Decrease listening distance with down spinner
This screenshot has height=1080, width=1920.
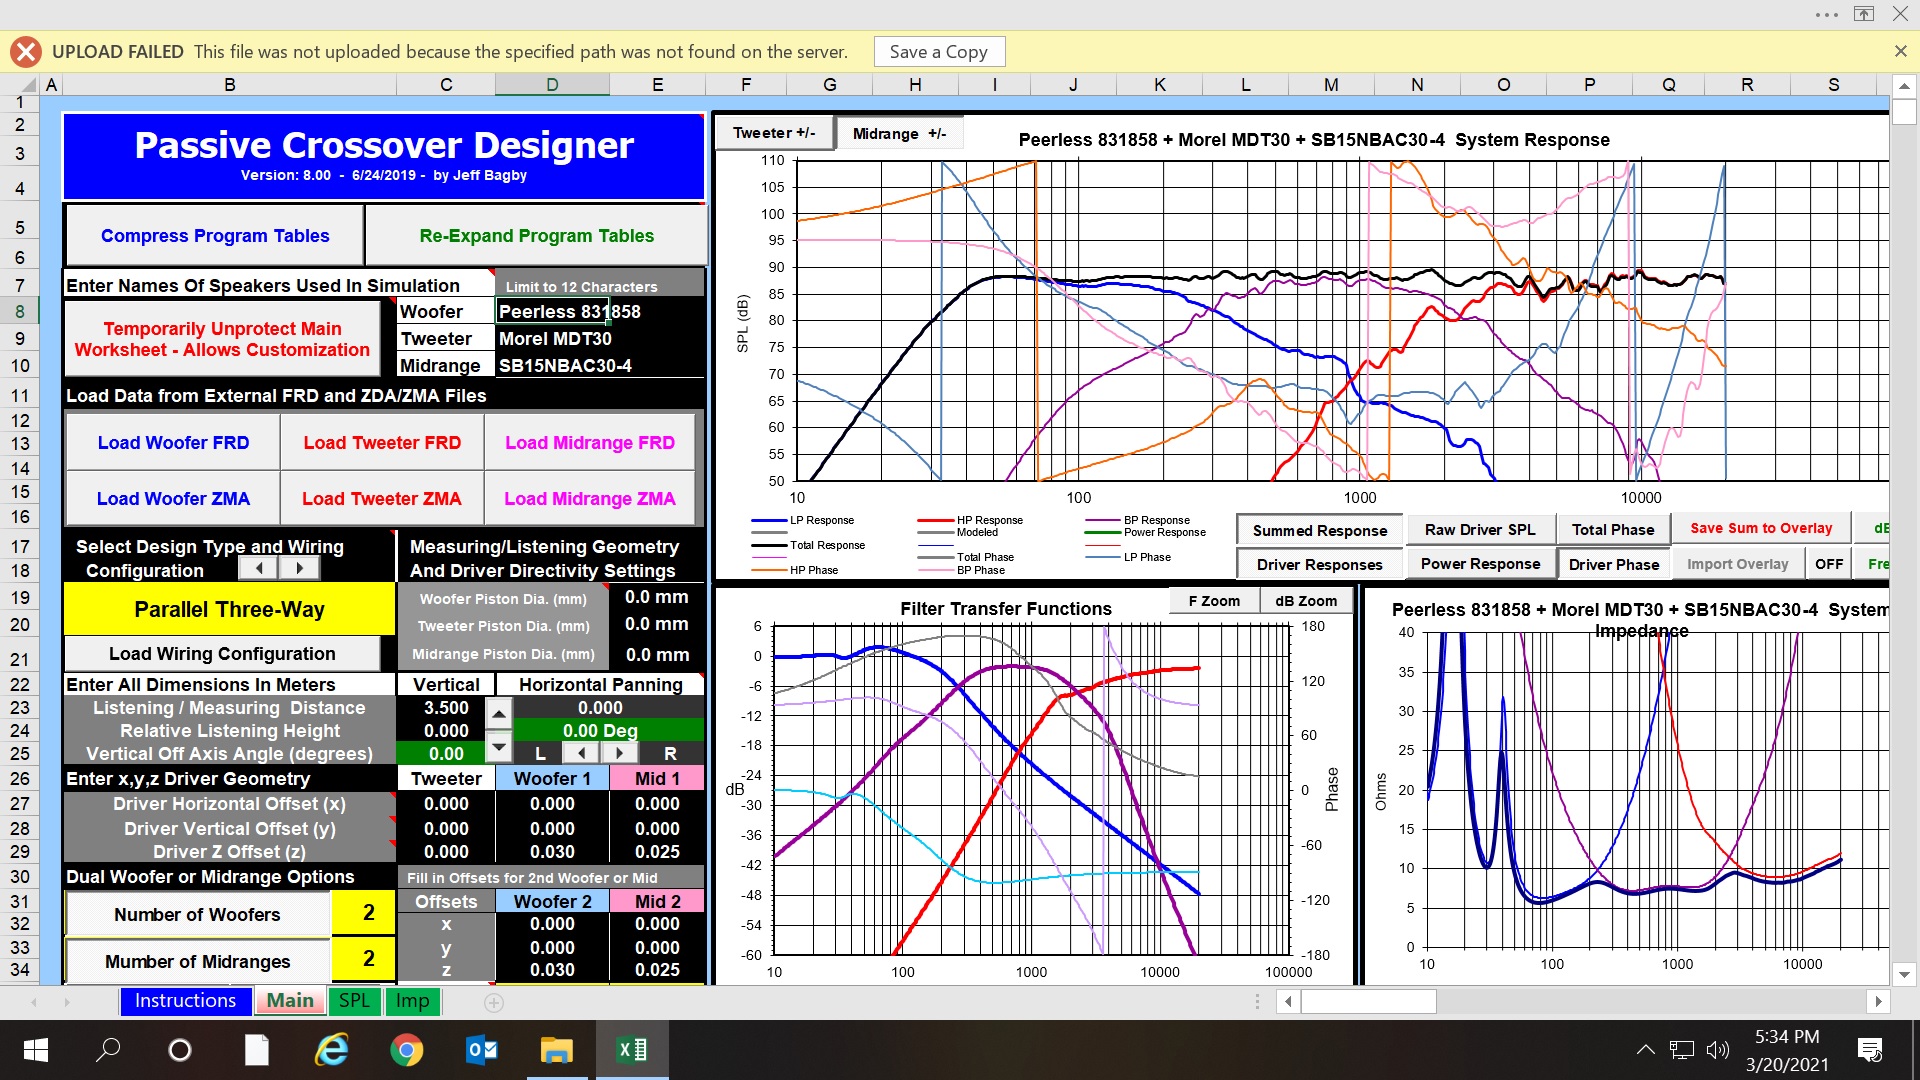[x=498, y=746]
